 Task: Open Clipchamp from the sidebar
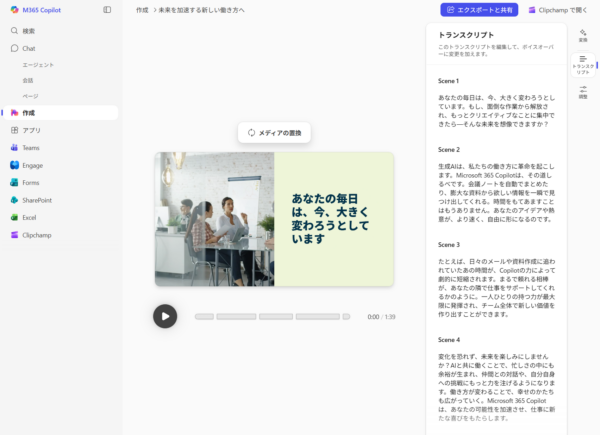36,234
